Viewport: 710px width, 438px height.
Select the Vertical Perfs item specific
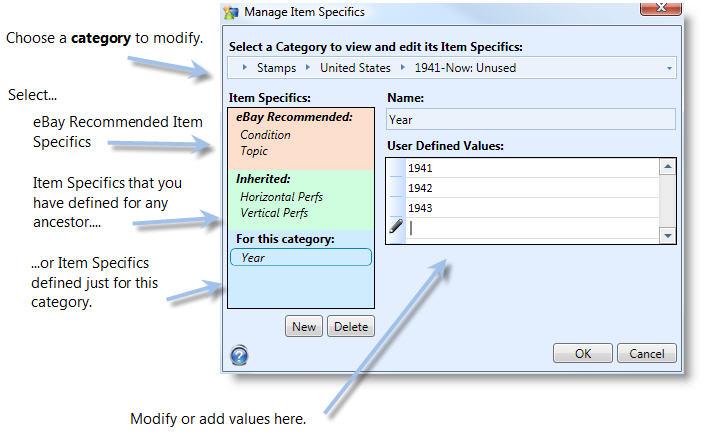tap(274, 213)
